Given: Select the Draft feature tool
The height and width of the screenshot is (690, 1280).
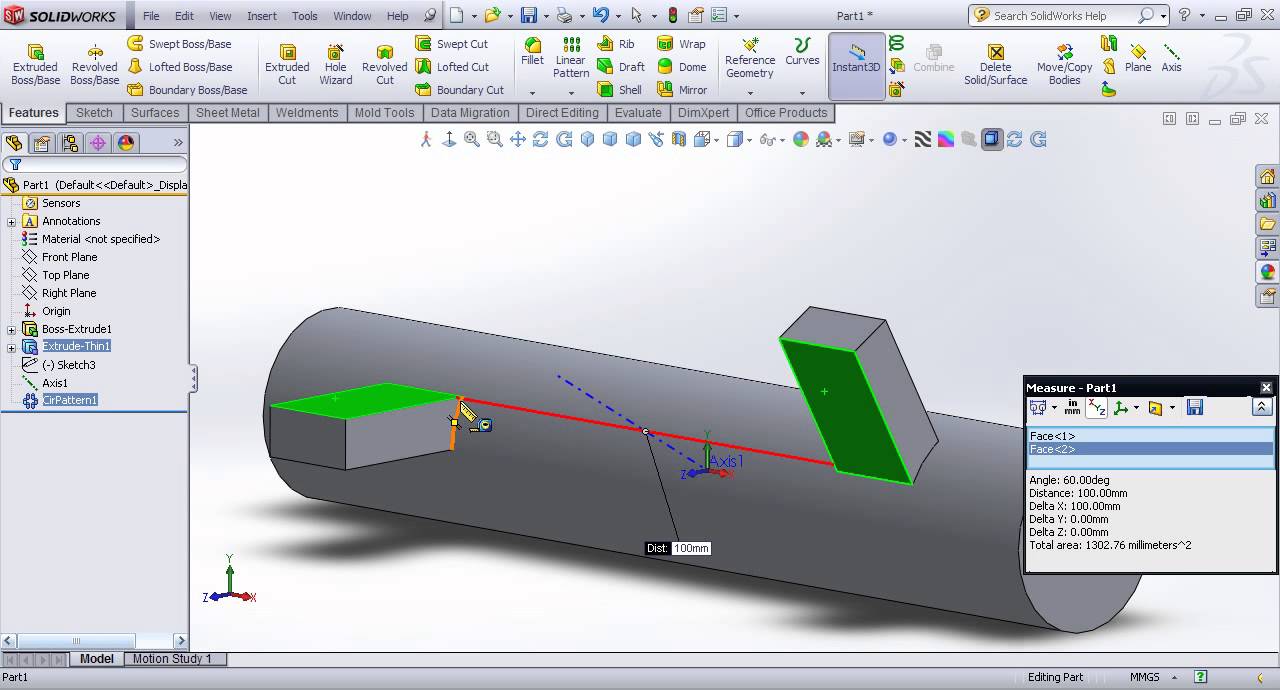Looking at the screenshot, I should pyautogui.click(x=621, y=67).
